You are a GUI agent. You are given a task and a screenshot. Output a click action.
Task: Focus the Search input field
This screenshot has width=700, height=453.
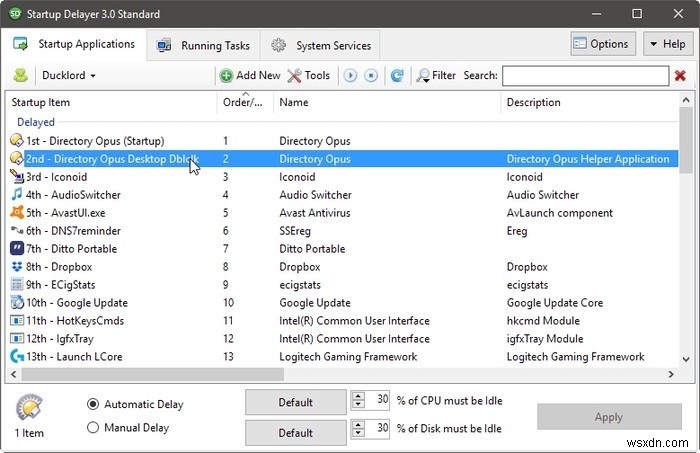pos(585,75)
